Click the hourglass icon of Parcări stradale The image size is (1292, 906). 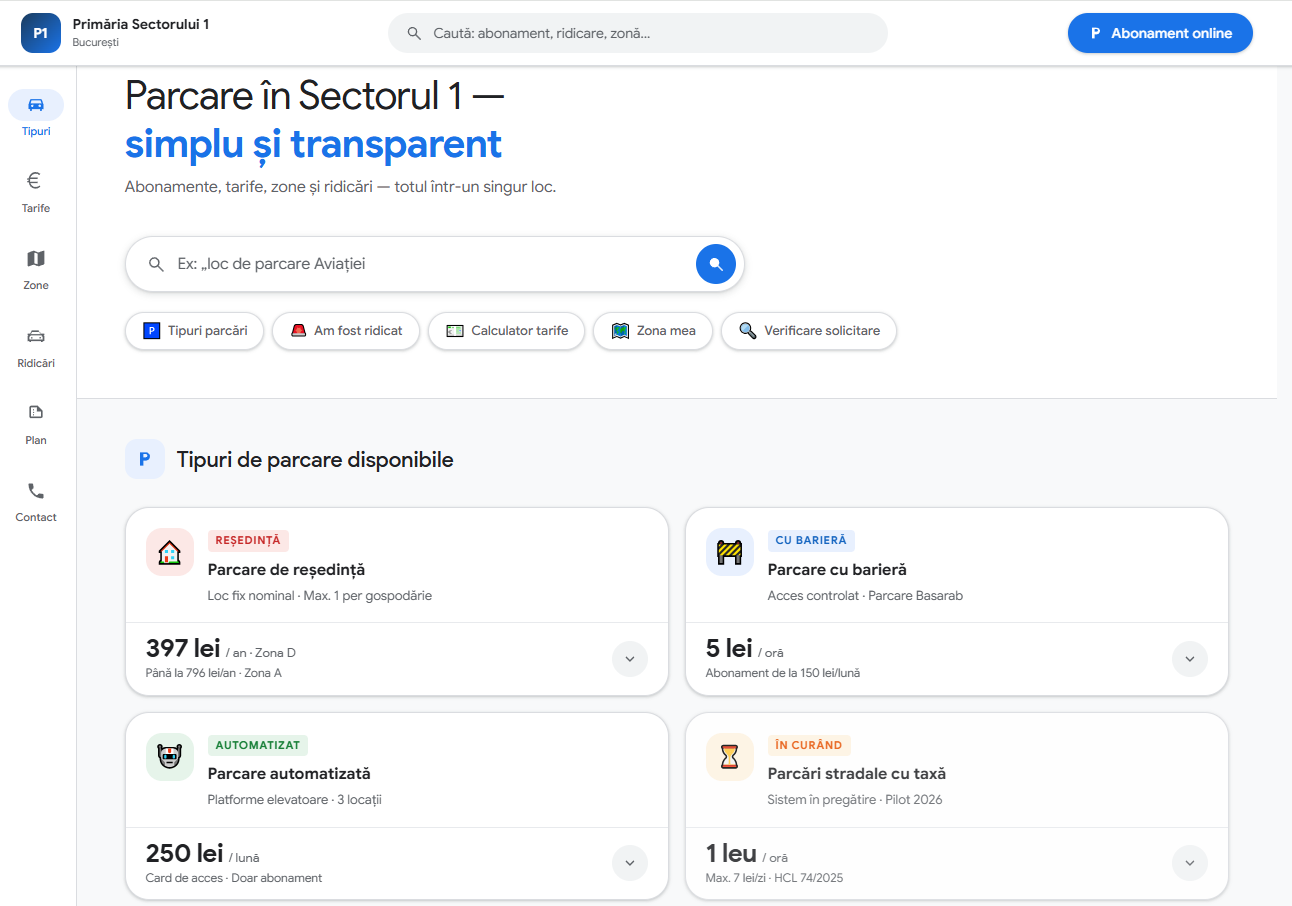click(x=730, y=757)
